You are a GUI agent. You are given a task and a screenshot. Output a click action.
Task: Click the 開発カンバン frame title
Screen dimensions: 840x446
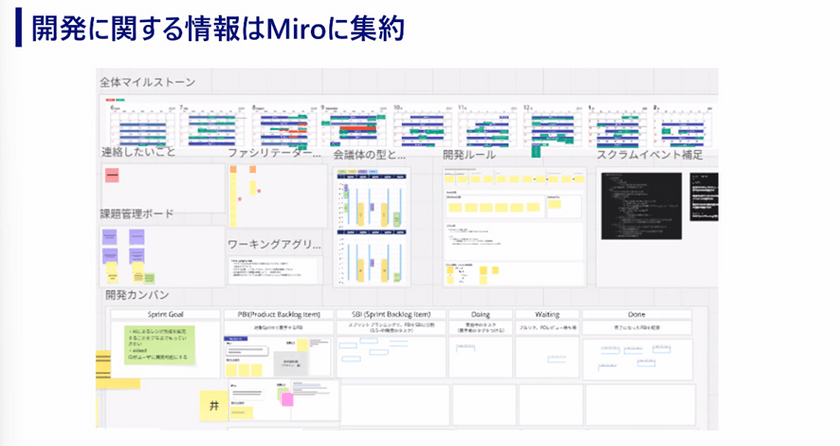pyautogui.click(x=137, y=295)
